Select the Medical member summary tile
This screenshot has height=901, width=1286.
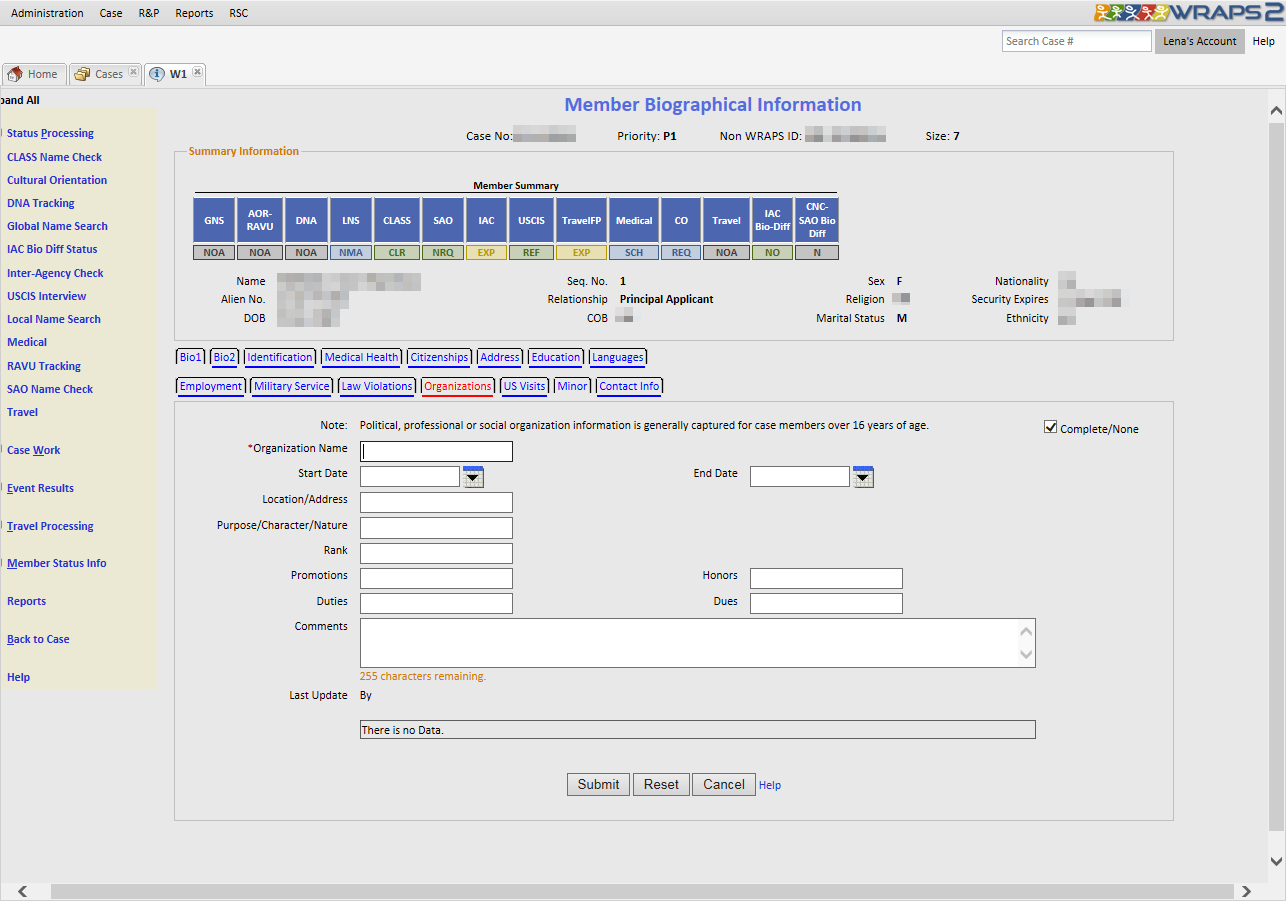(x=634, y=220)
